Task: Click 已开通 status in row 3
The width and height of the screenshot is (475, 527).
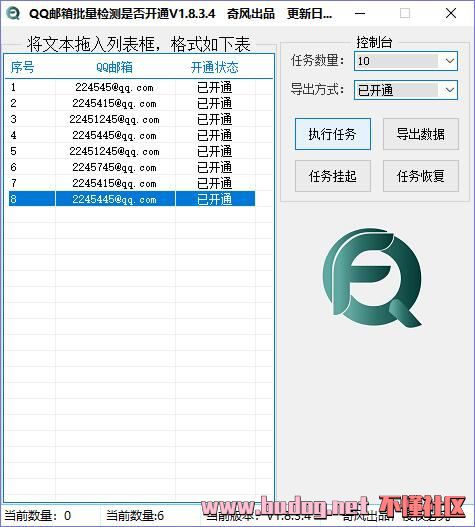Action: (214, 120)
